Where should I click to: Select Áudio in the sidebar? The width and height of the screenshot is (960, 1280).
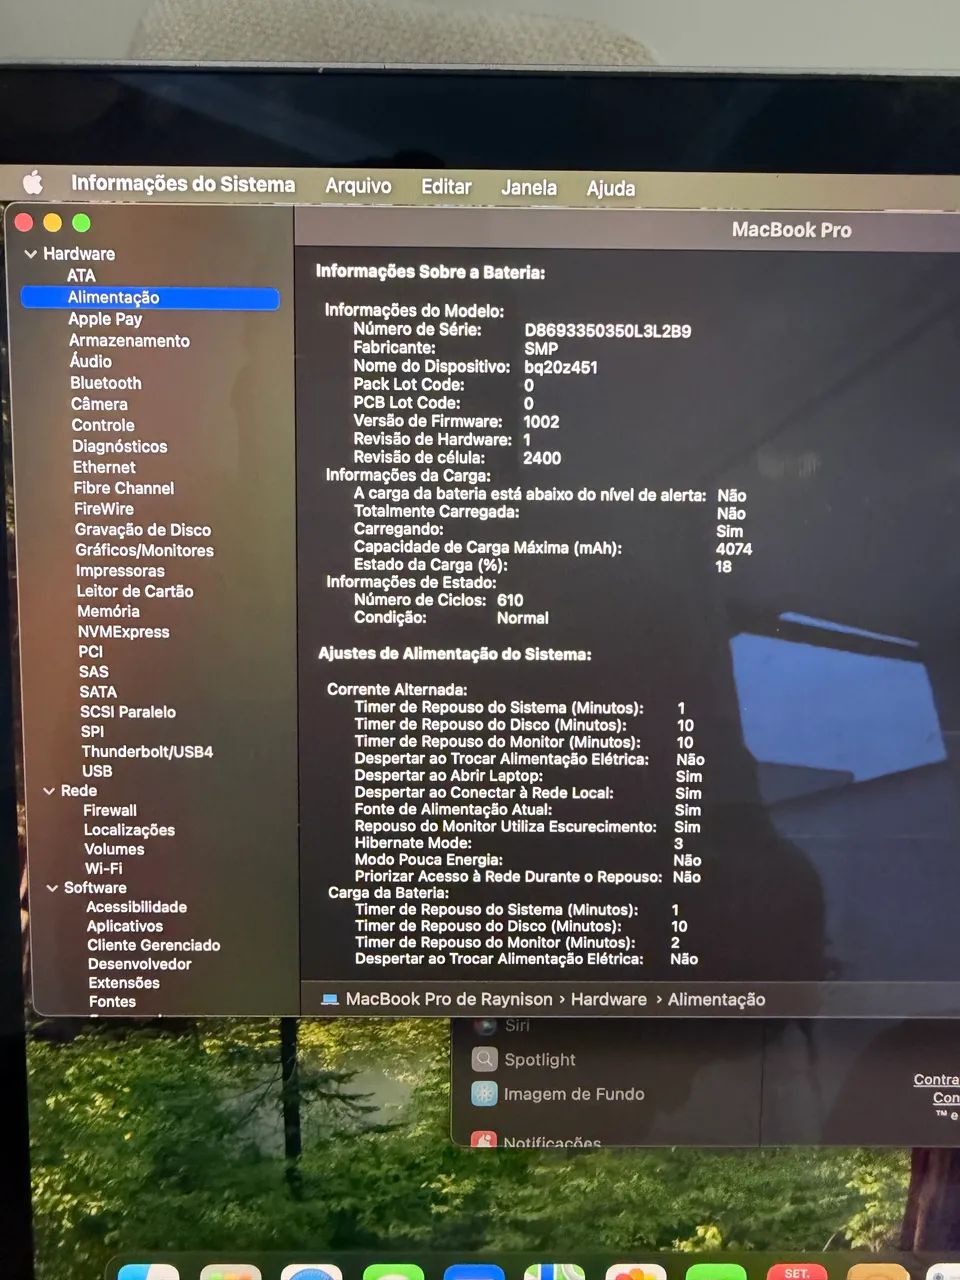pyautogui.click(x=90, y=361)
